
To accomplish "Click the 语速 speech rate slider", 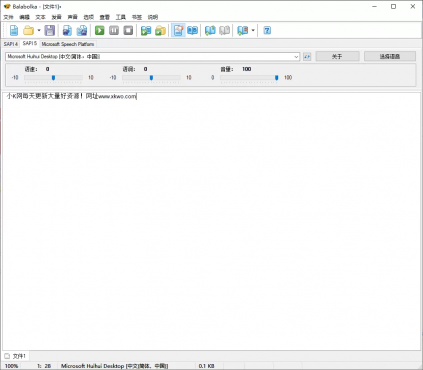I will [x=53, y=78].
